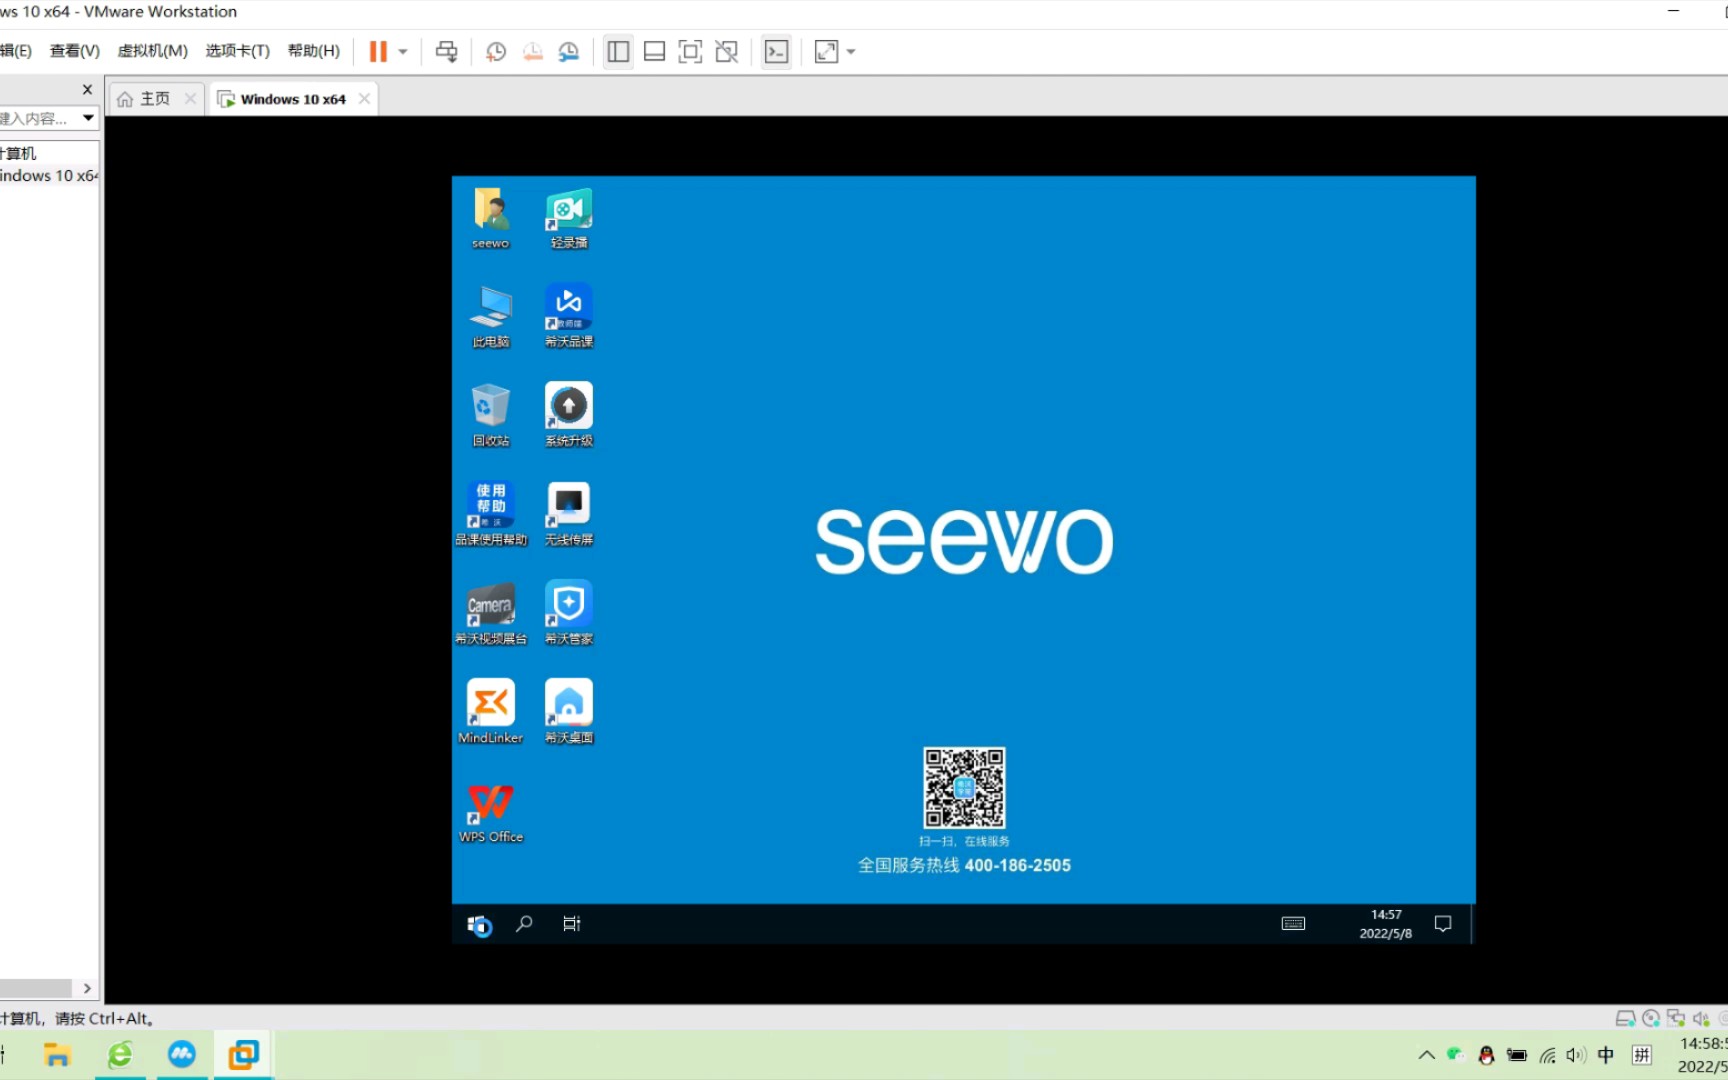Toggle the thumbnail bar view icon
Screen dimensions: 1728x1080
(654, 52)
